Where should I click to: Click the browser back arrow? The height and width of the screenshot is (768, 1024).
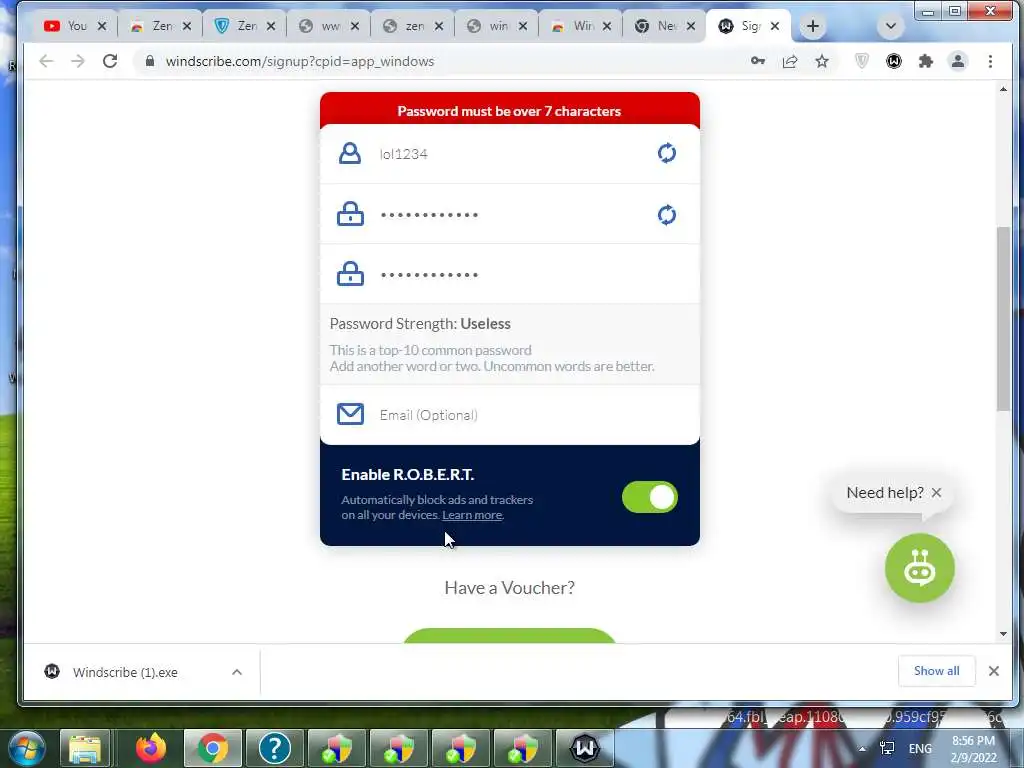pyautogui.click(x=46, y=61)
